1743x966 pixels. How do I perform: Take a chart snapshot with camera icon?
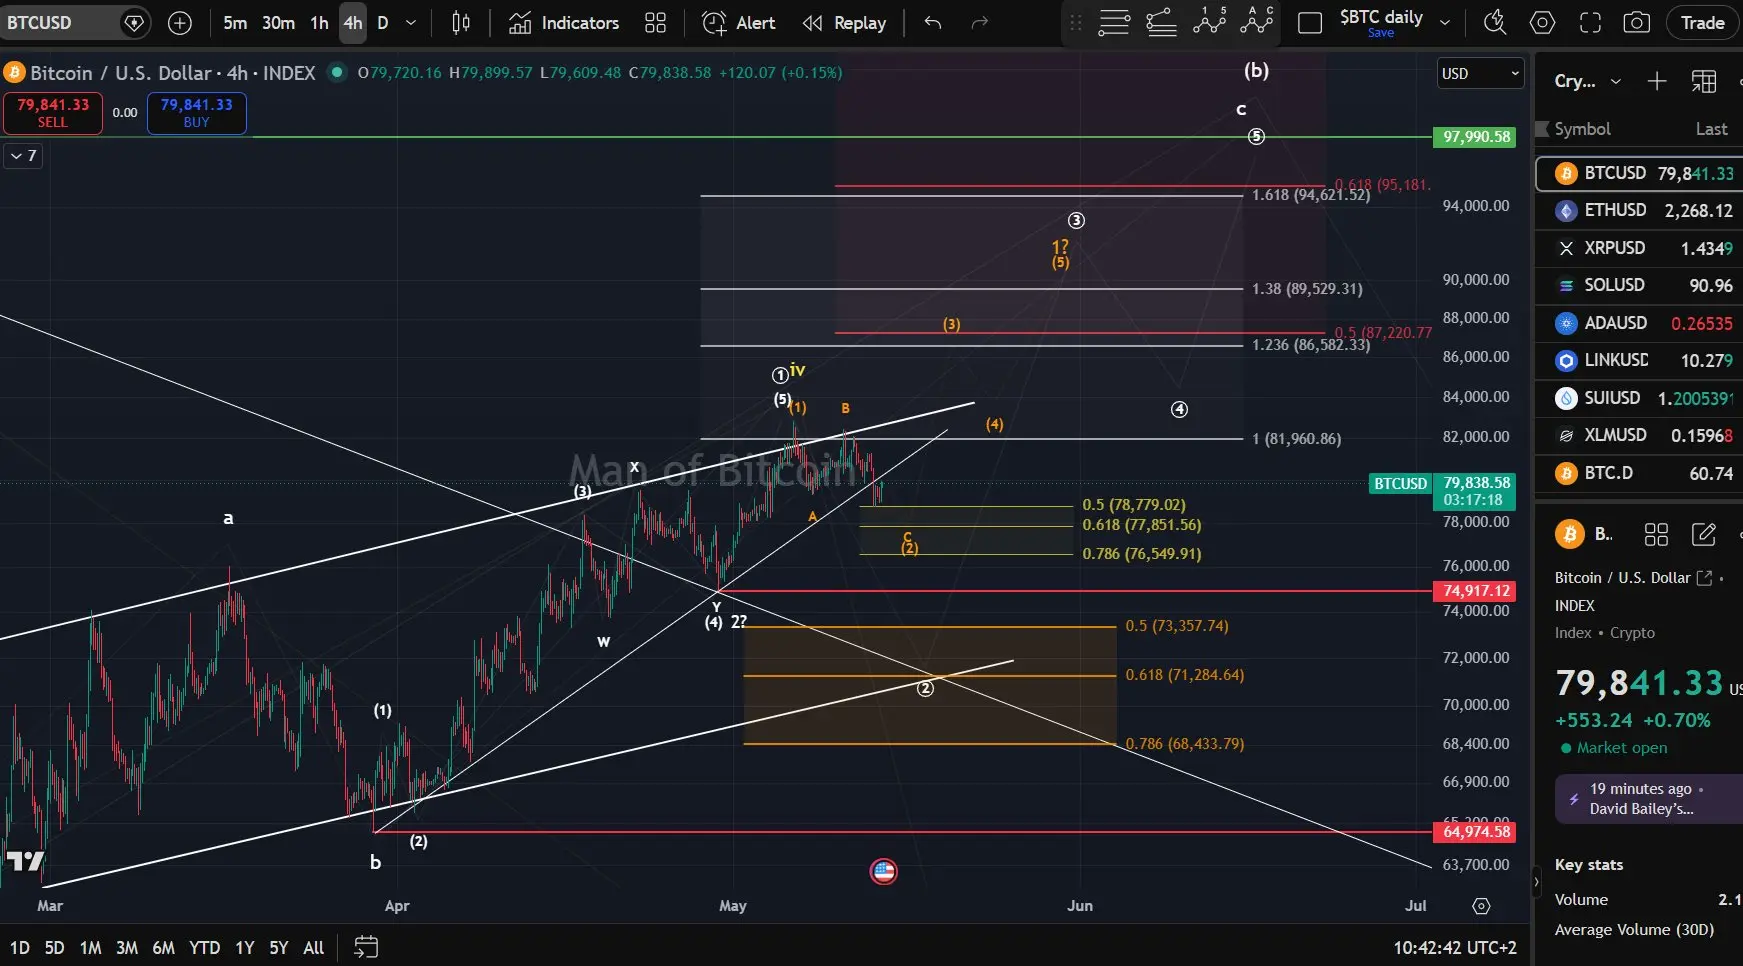tap(1637, 22)
